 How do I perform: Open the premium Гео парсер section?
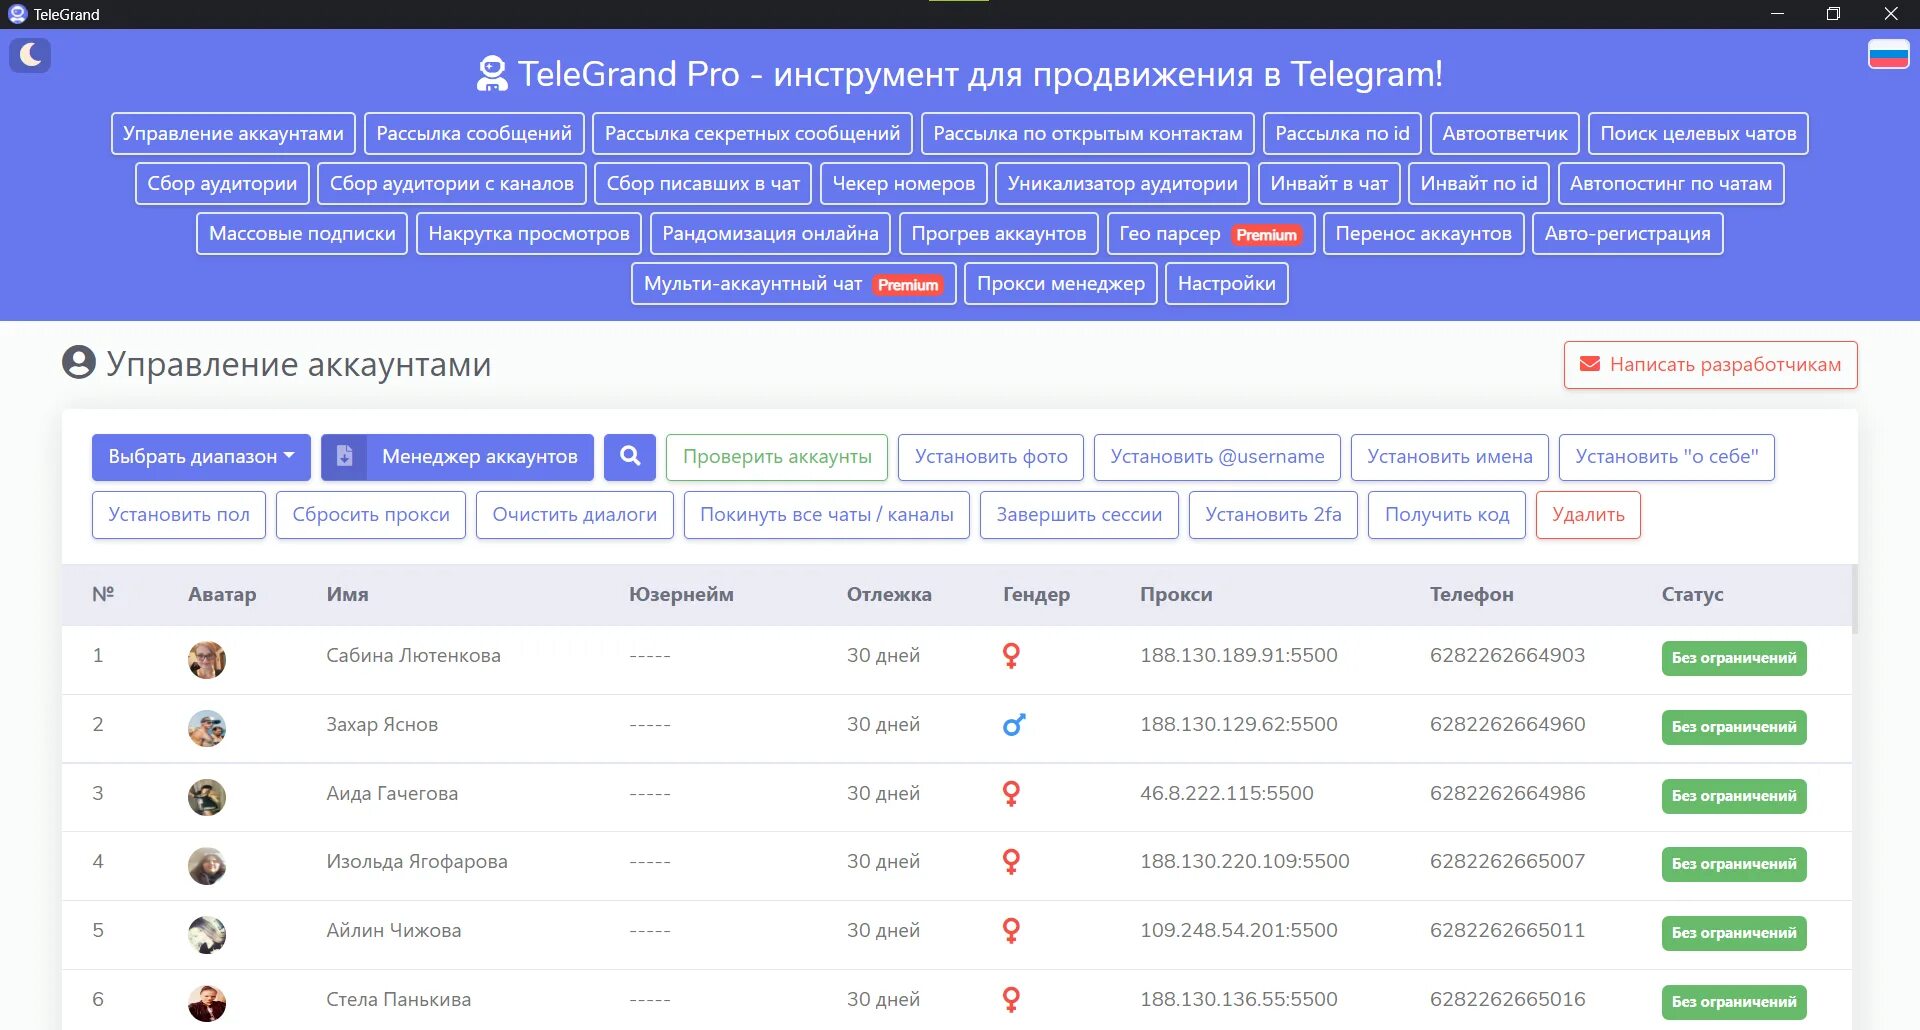[x=1211, y=234]
